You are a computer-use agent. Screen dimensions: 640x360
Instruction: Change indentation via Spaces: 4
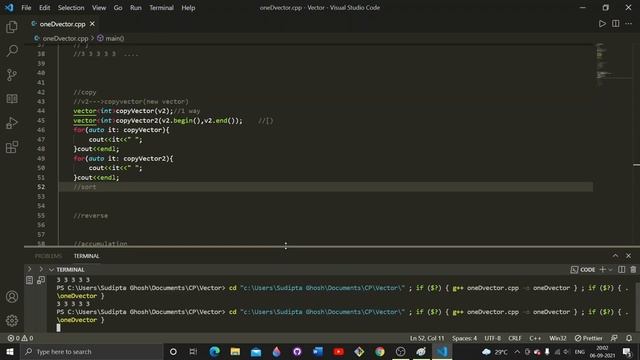pyautogui.click(x=464, y=338)
